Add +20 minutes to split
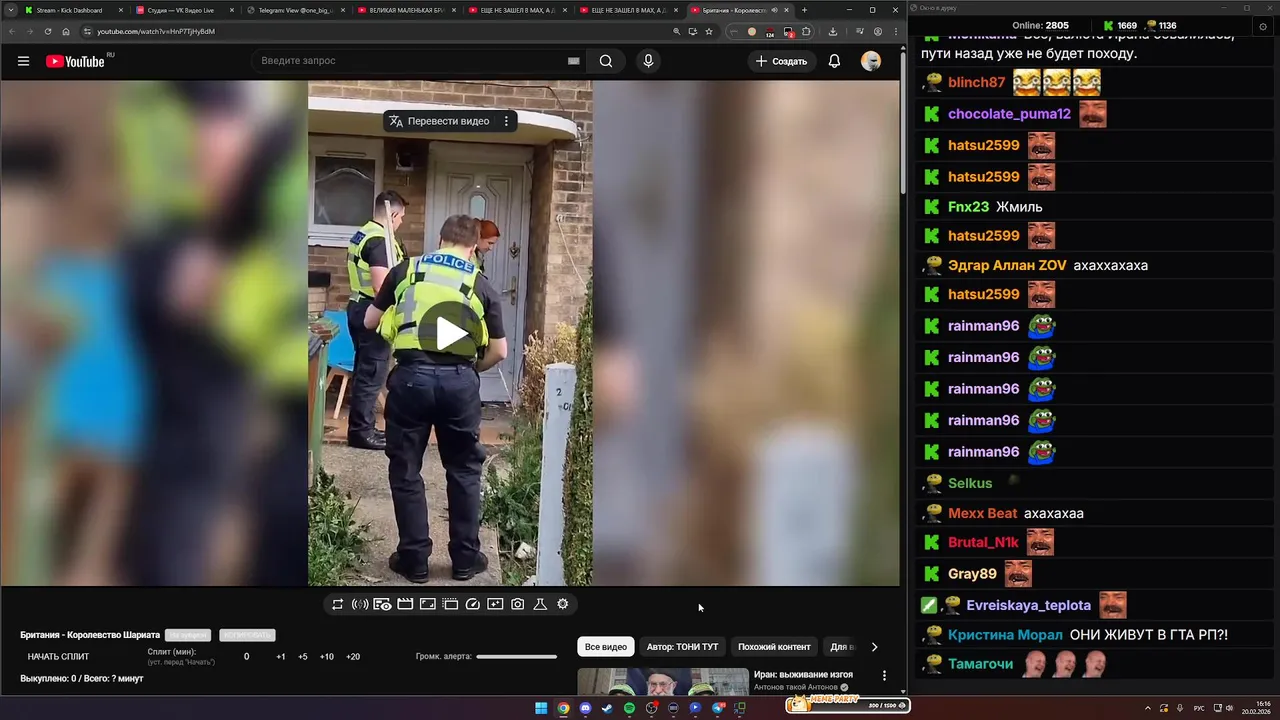This screenshot has height=720, width=1280. pos(353,657)
